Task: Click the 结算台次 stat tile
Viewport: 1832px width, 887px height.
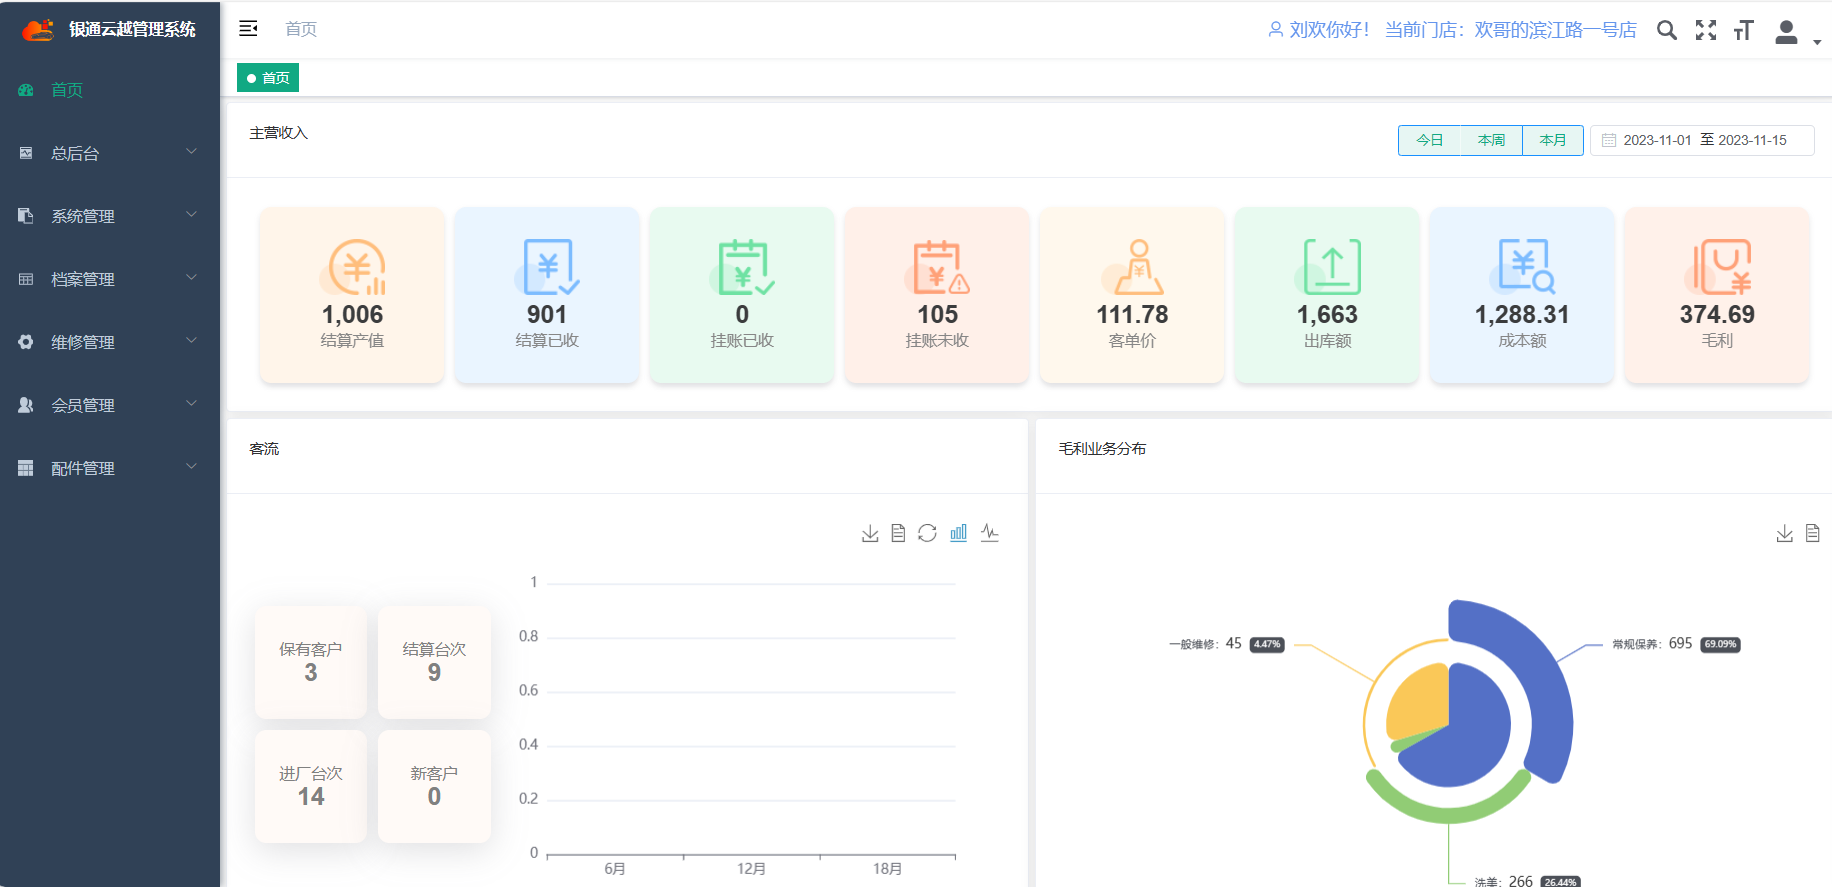Action: [x=434, y=662]
